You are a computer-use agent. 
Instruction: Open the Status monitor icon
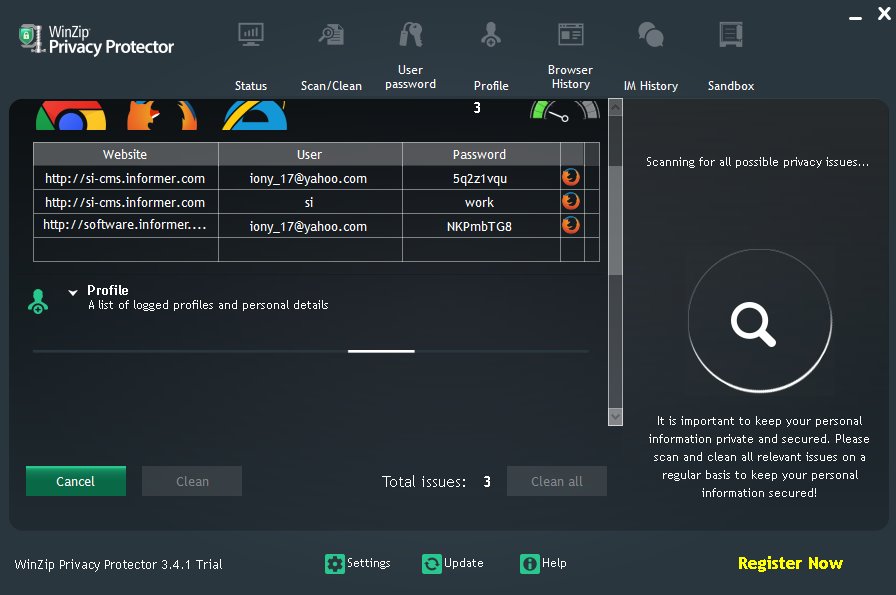tap(251, 35)
